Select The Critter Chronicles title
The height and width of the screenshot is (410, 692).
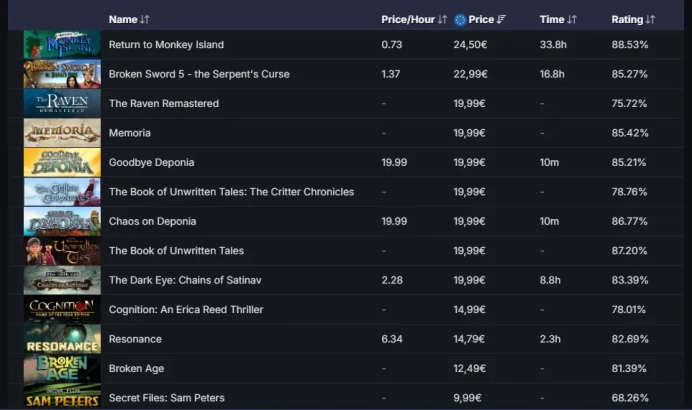tap(231, 192)
